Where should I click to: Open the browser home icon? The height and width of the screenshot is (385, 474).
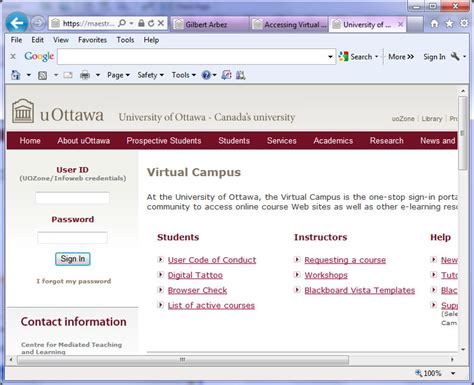tap(434, 23)
